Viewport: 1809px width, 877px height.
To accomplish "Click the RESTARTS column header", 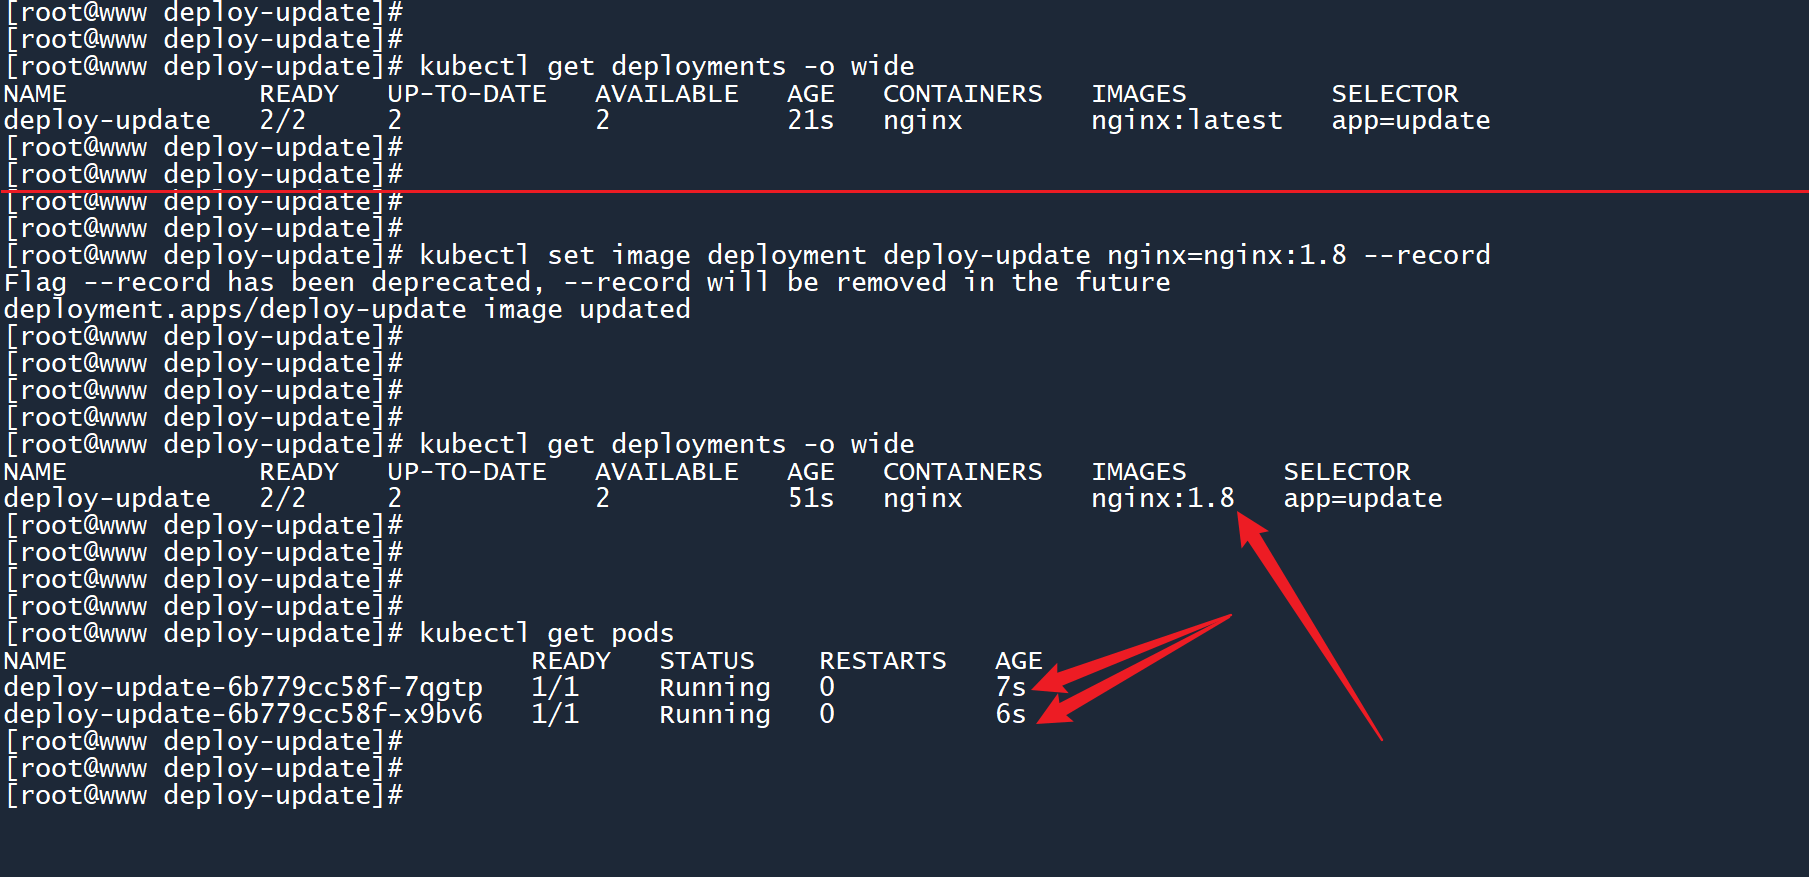I will click(882, 661).
